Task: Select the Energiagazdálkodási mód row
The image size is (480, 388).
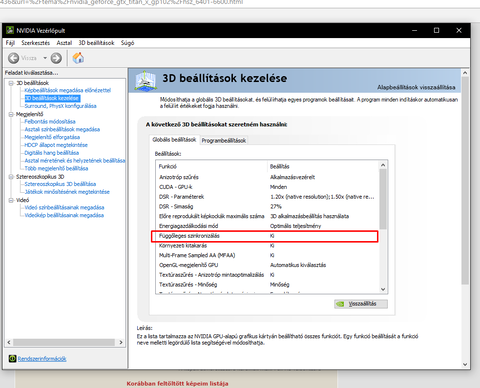Action: click(267, 226)
